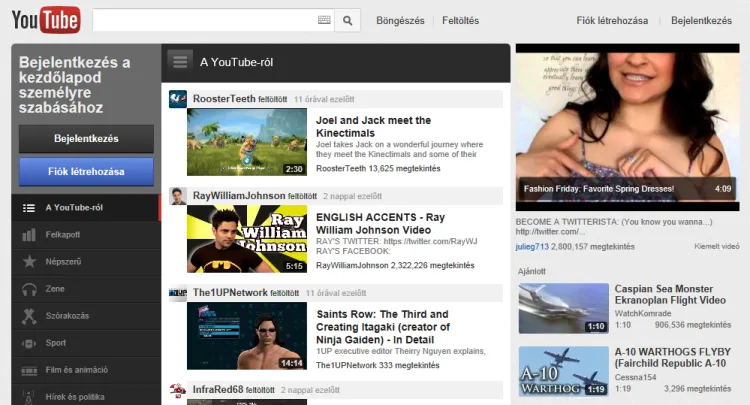Click the Feltöltés upload link
The image size is (750, 405).
tap(460, 20)
